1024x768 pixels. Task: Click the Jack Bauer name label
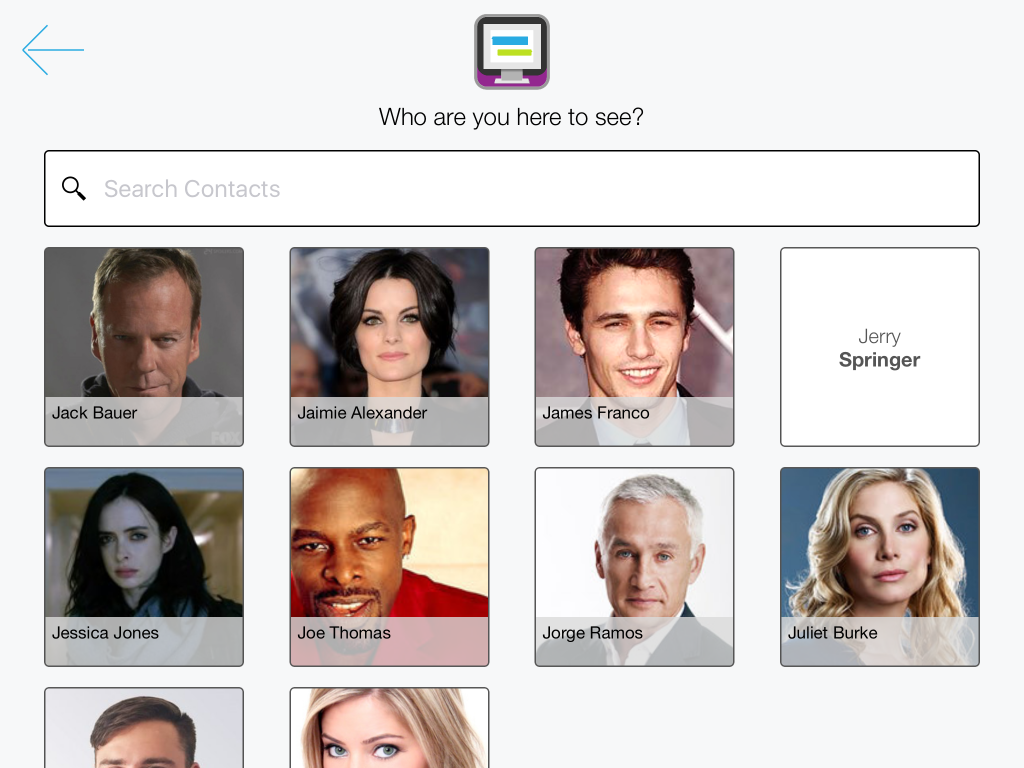[95, 413]
